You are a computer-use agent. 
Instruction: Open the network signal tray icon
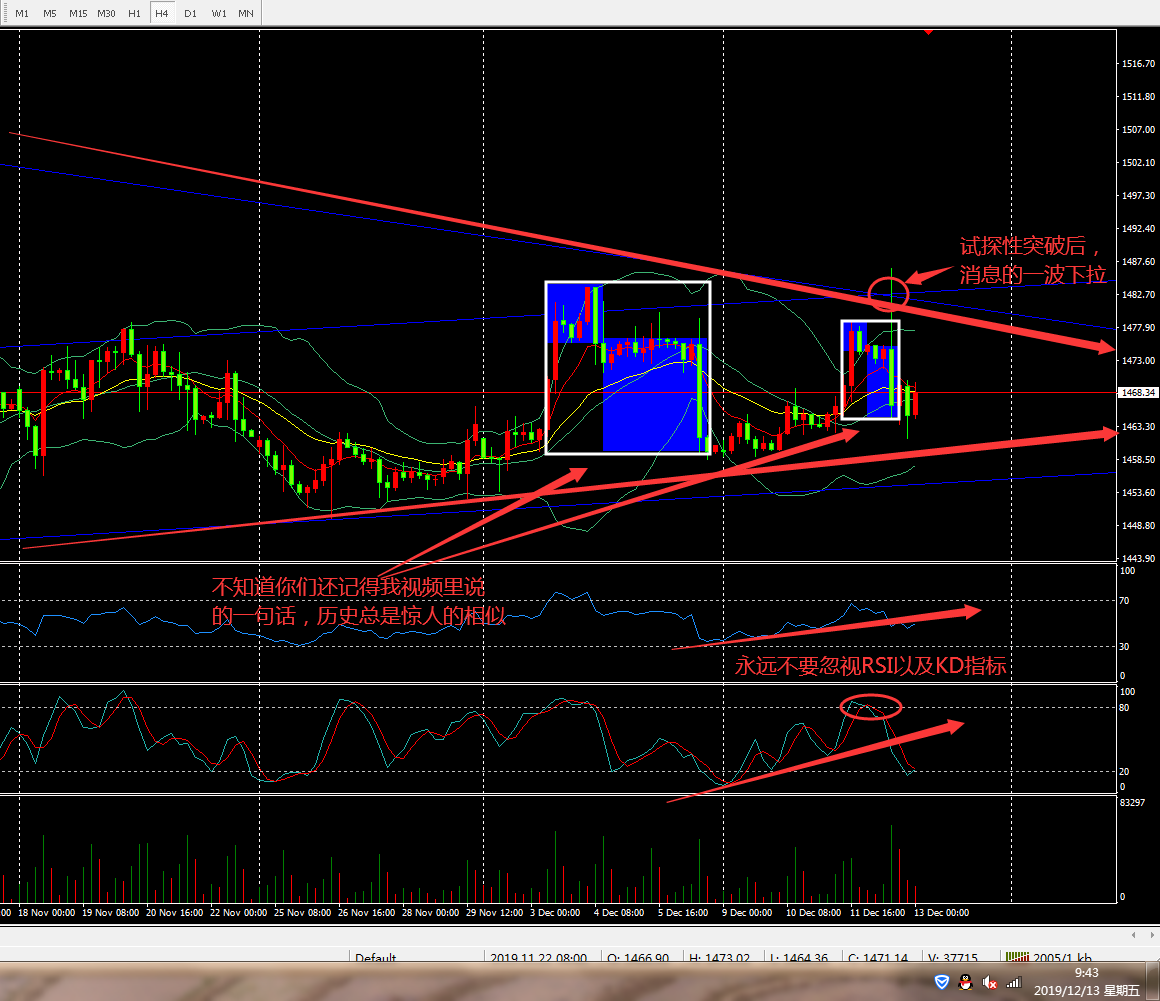pos(1014,983)
